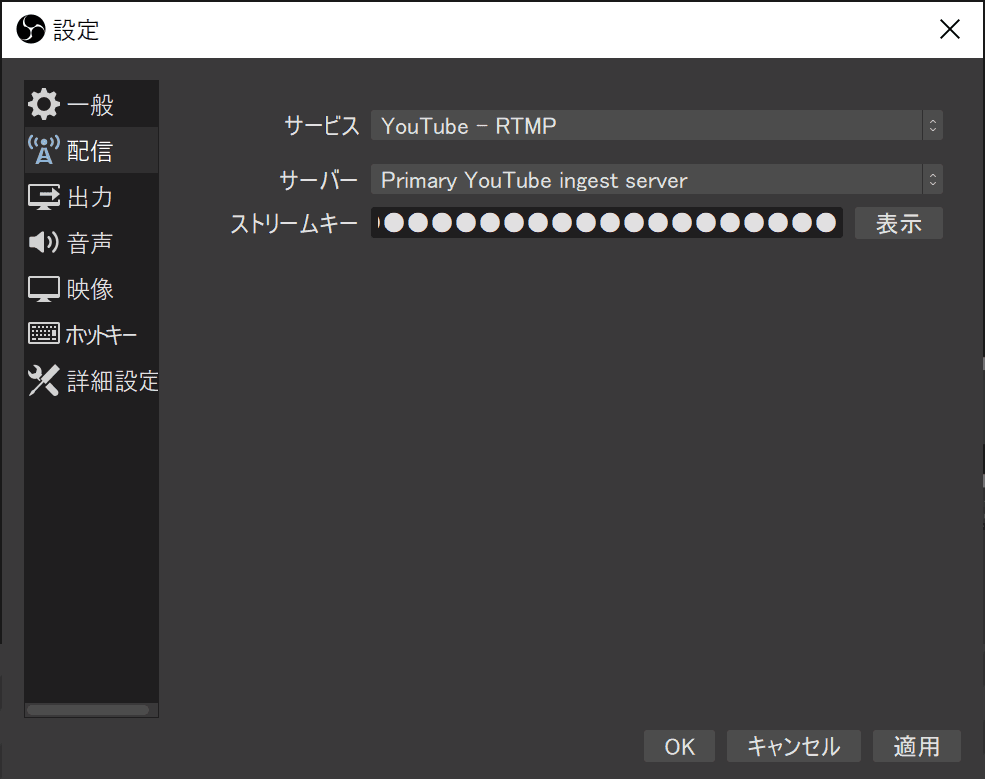Click the サーバー dropdown arrow

pos(933,180)
